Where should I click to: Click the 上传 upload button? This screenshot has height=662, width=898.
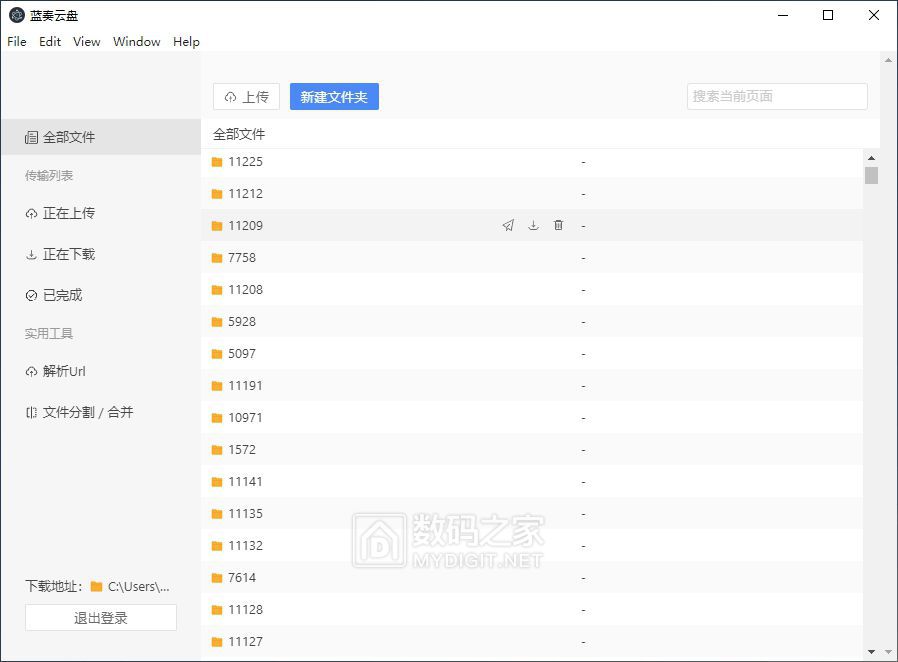tap(246, 96)
